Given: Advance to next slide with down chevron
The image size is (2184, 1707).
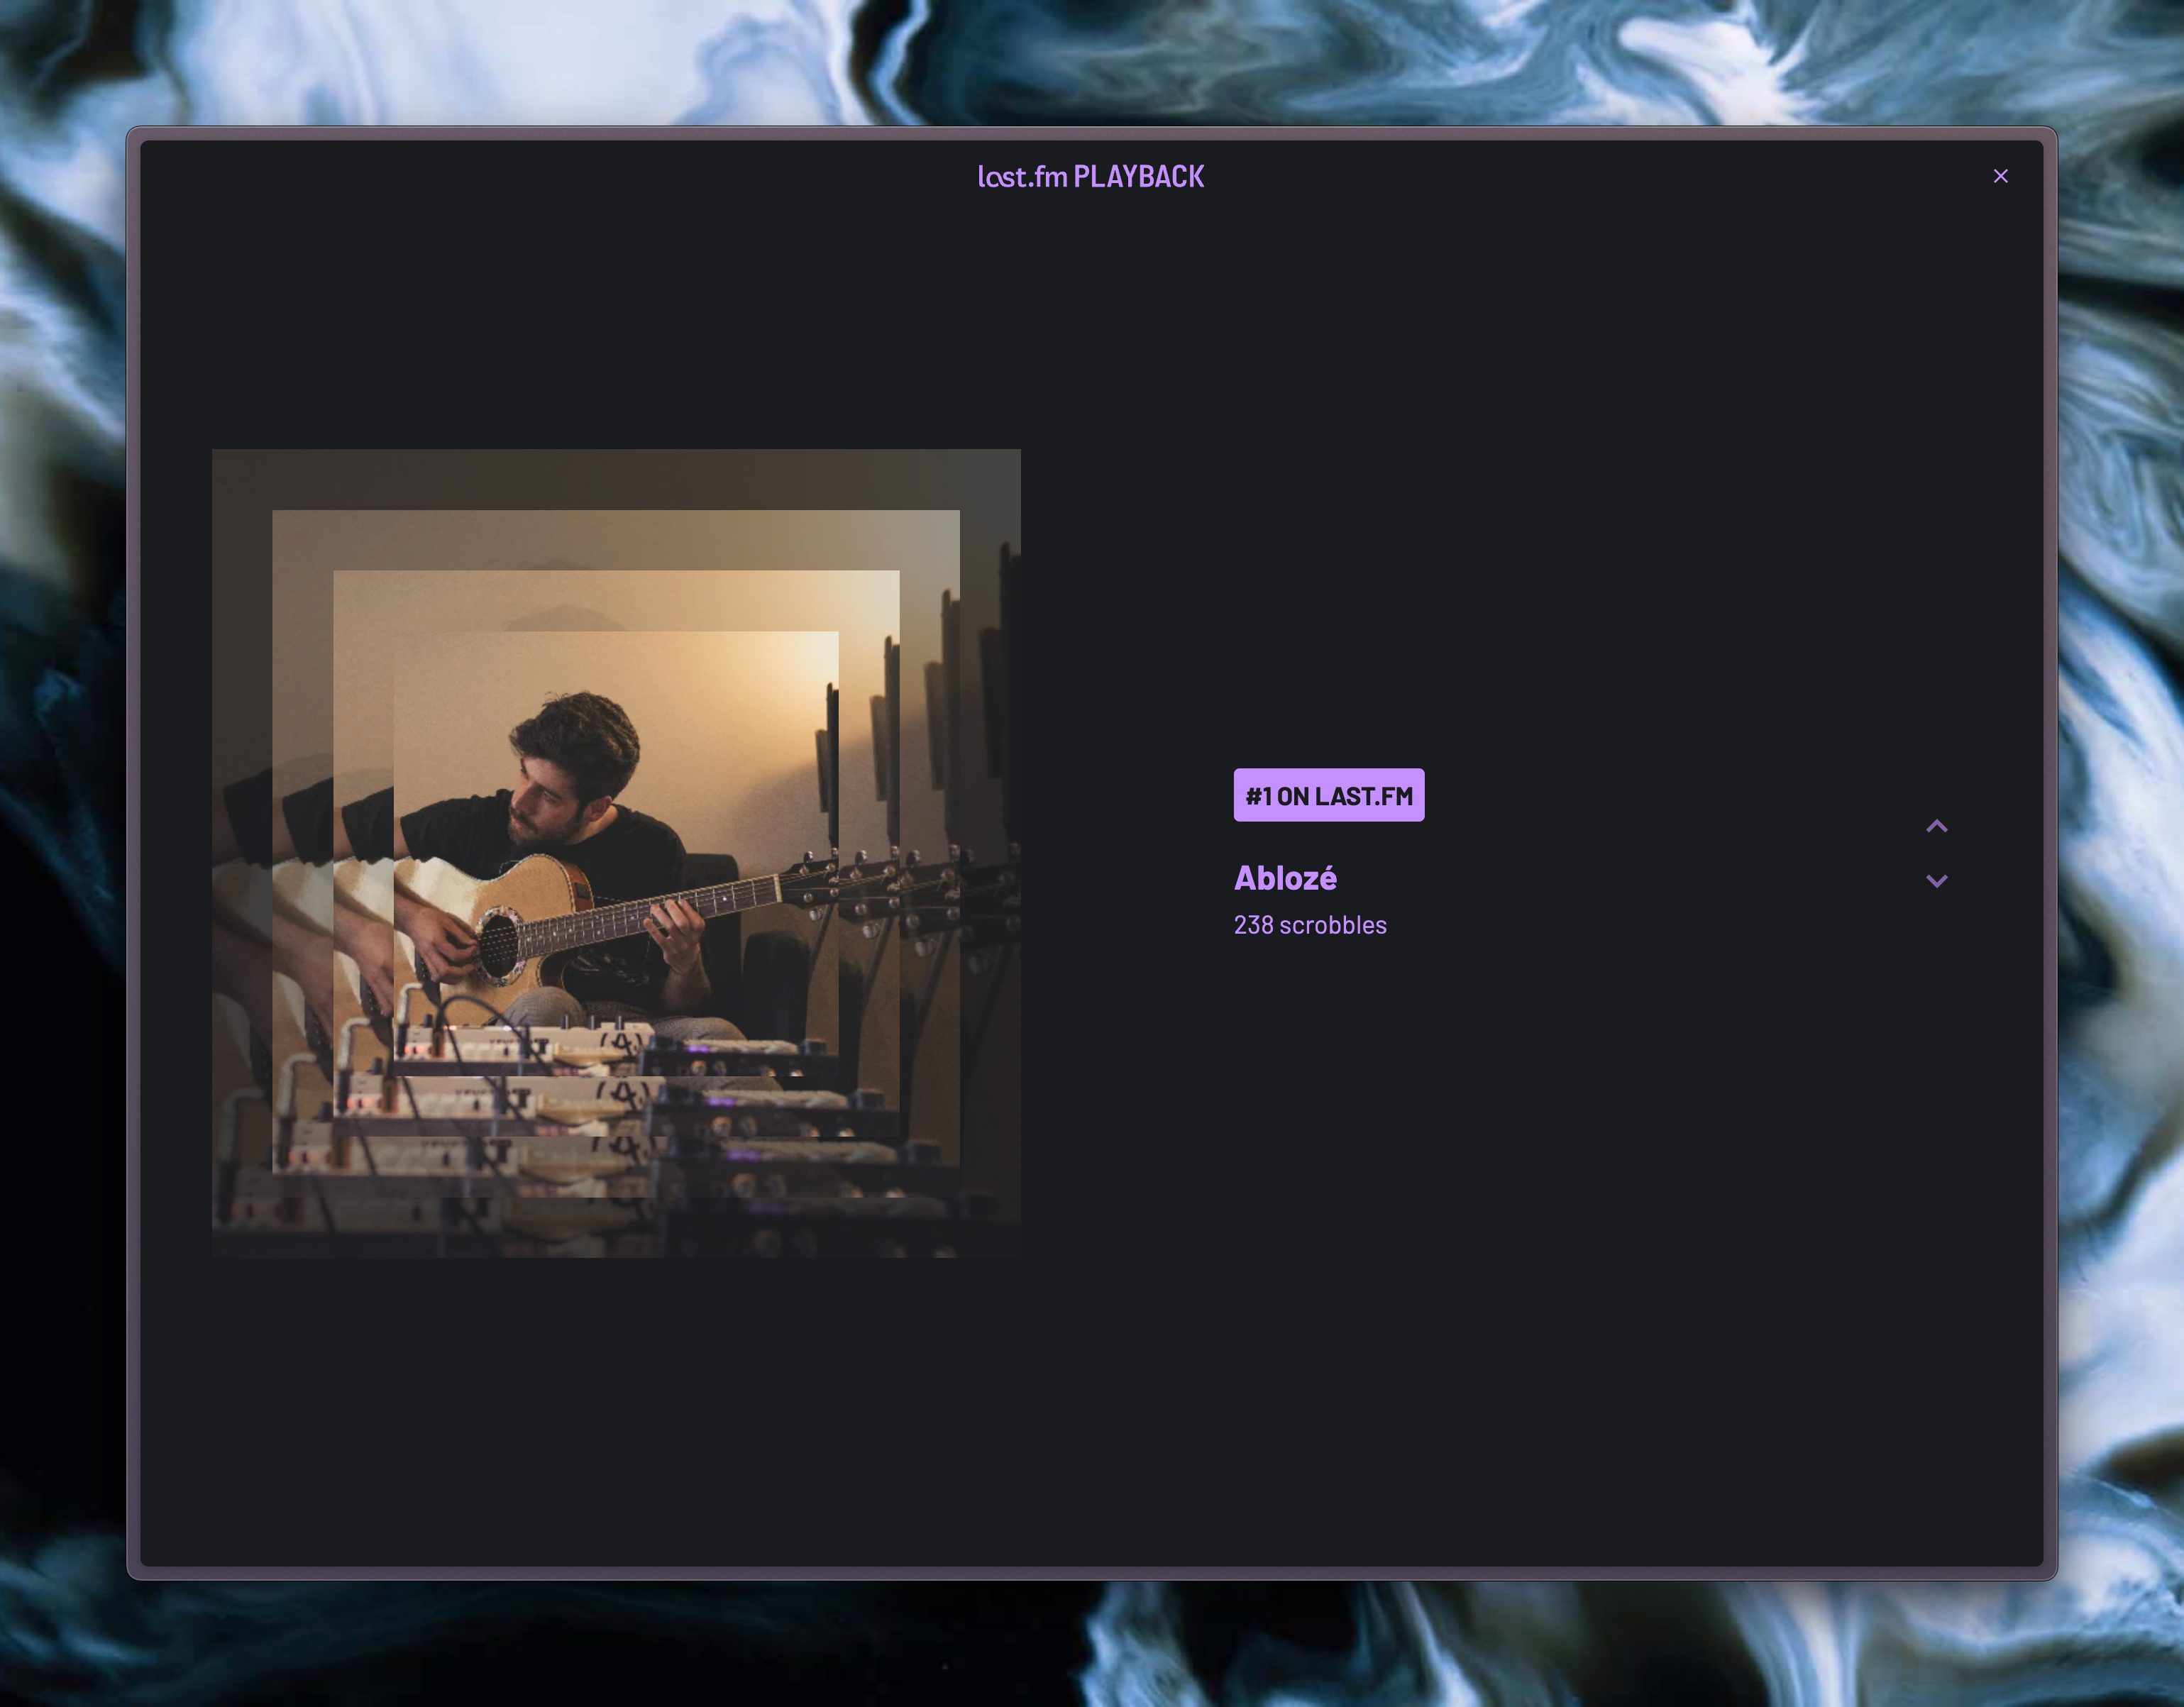Looking at the screenshot, I should point(1936,881).
